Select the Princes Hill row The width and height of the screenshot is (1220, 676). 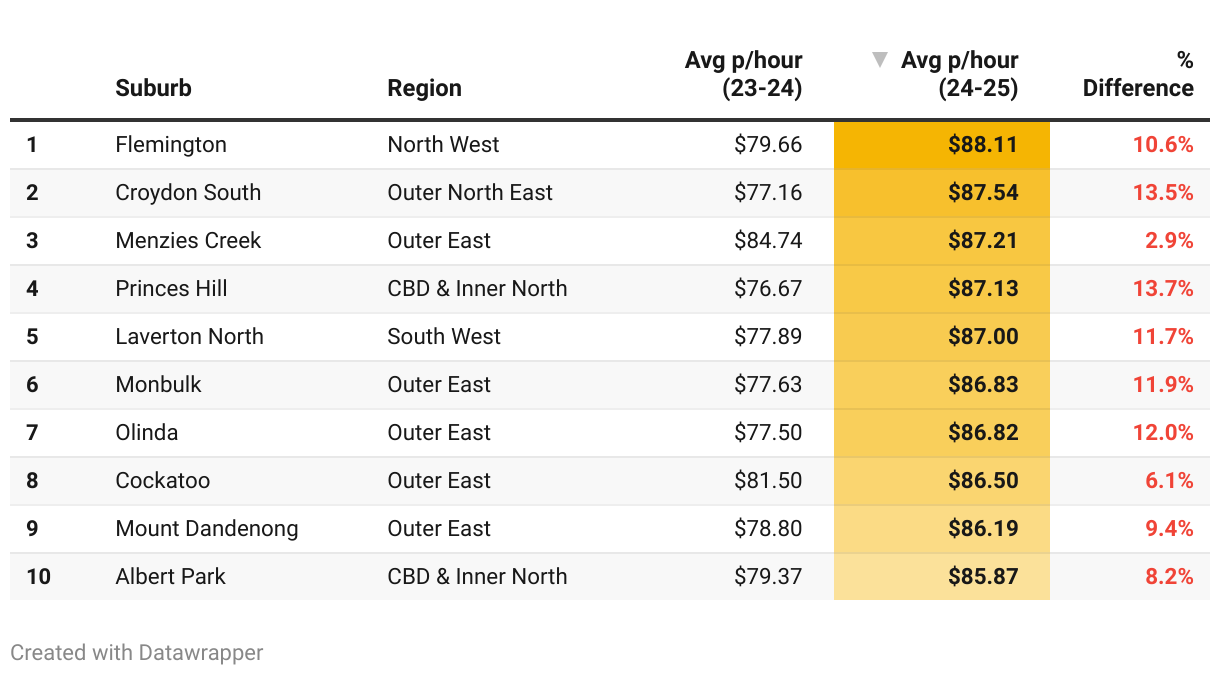coord(171,289)
